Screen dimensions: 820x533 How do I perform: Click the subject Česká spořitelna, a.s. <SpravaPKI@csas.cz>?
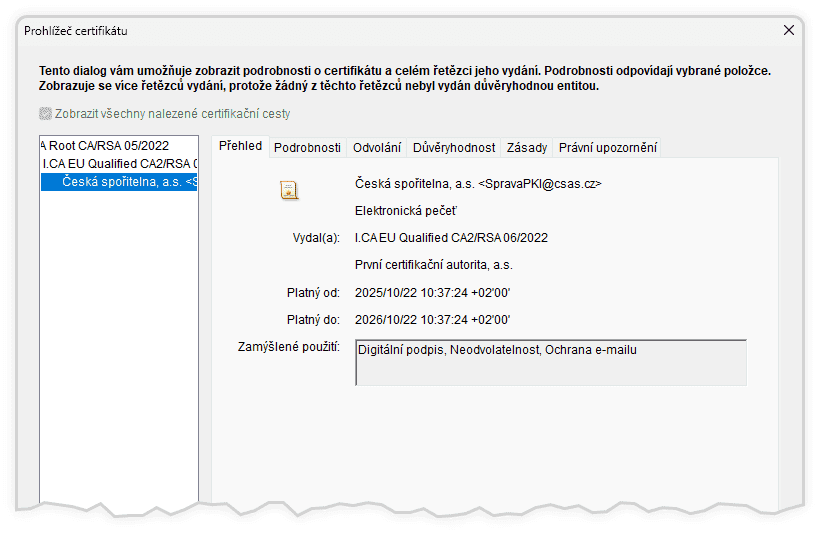pyautogui.click(x=478, y=184)
